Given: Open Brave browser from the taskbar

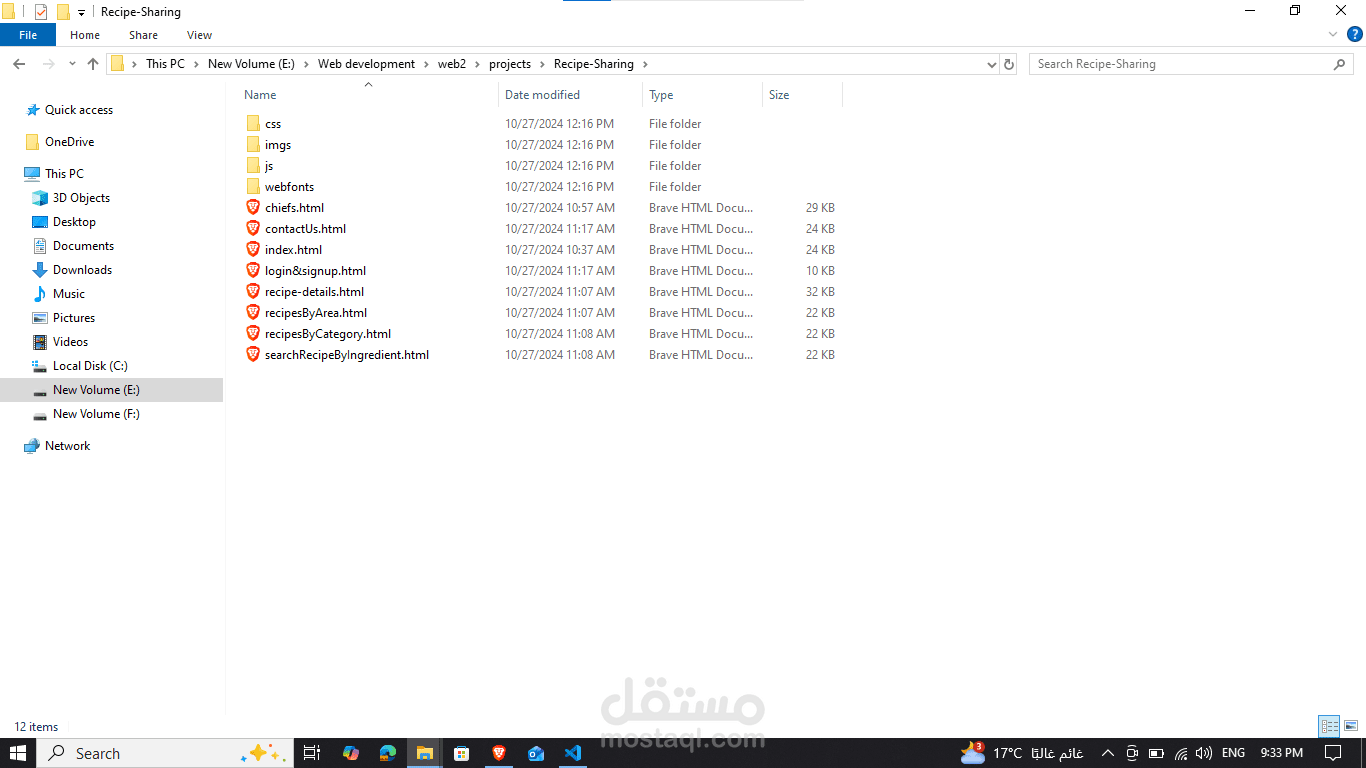Looking at the screenshot, I should [498, 753].
